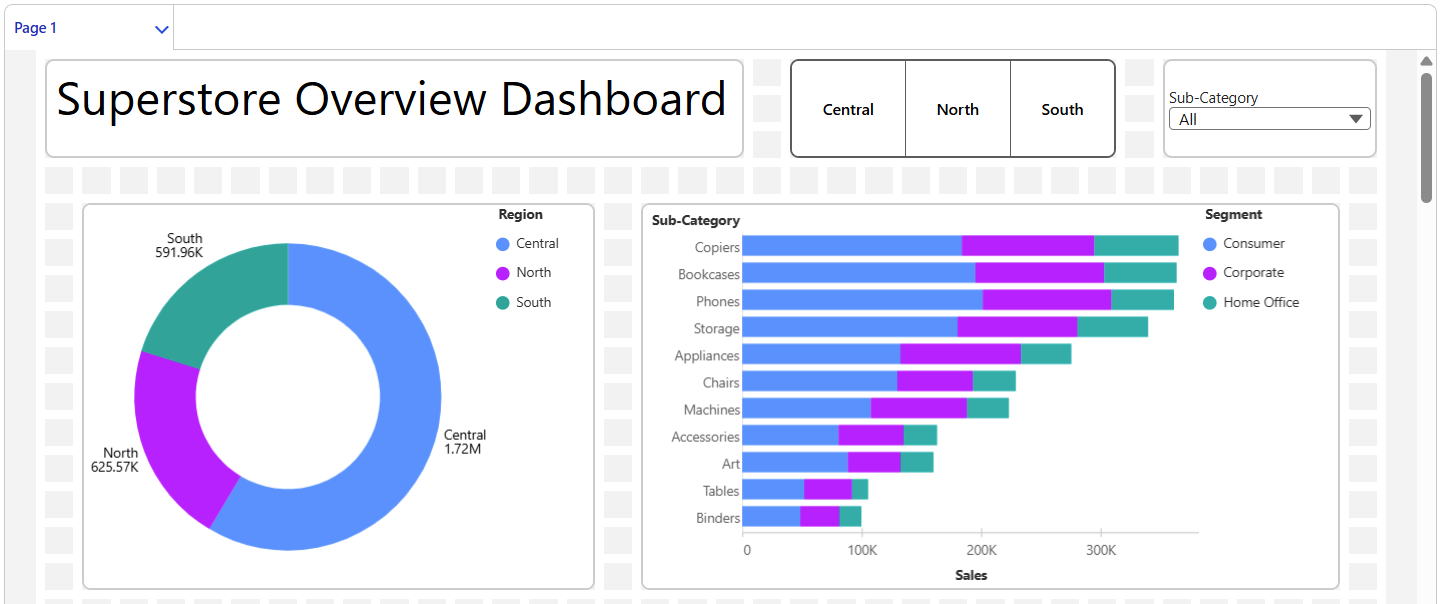The width and height of the screenshot is (1452, 604).
Task: Click the Chairs axis label
Action: point(721,382)
